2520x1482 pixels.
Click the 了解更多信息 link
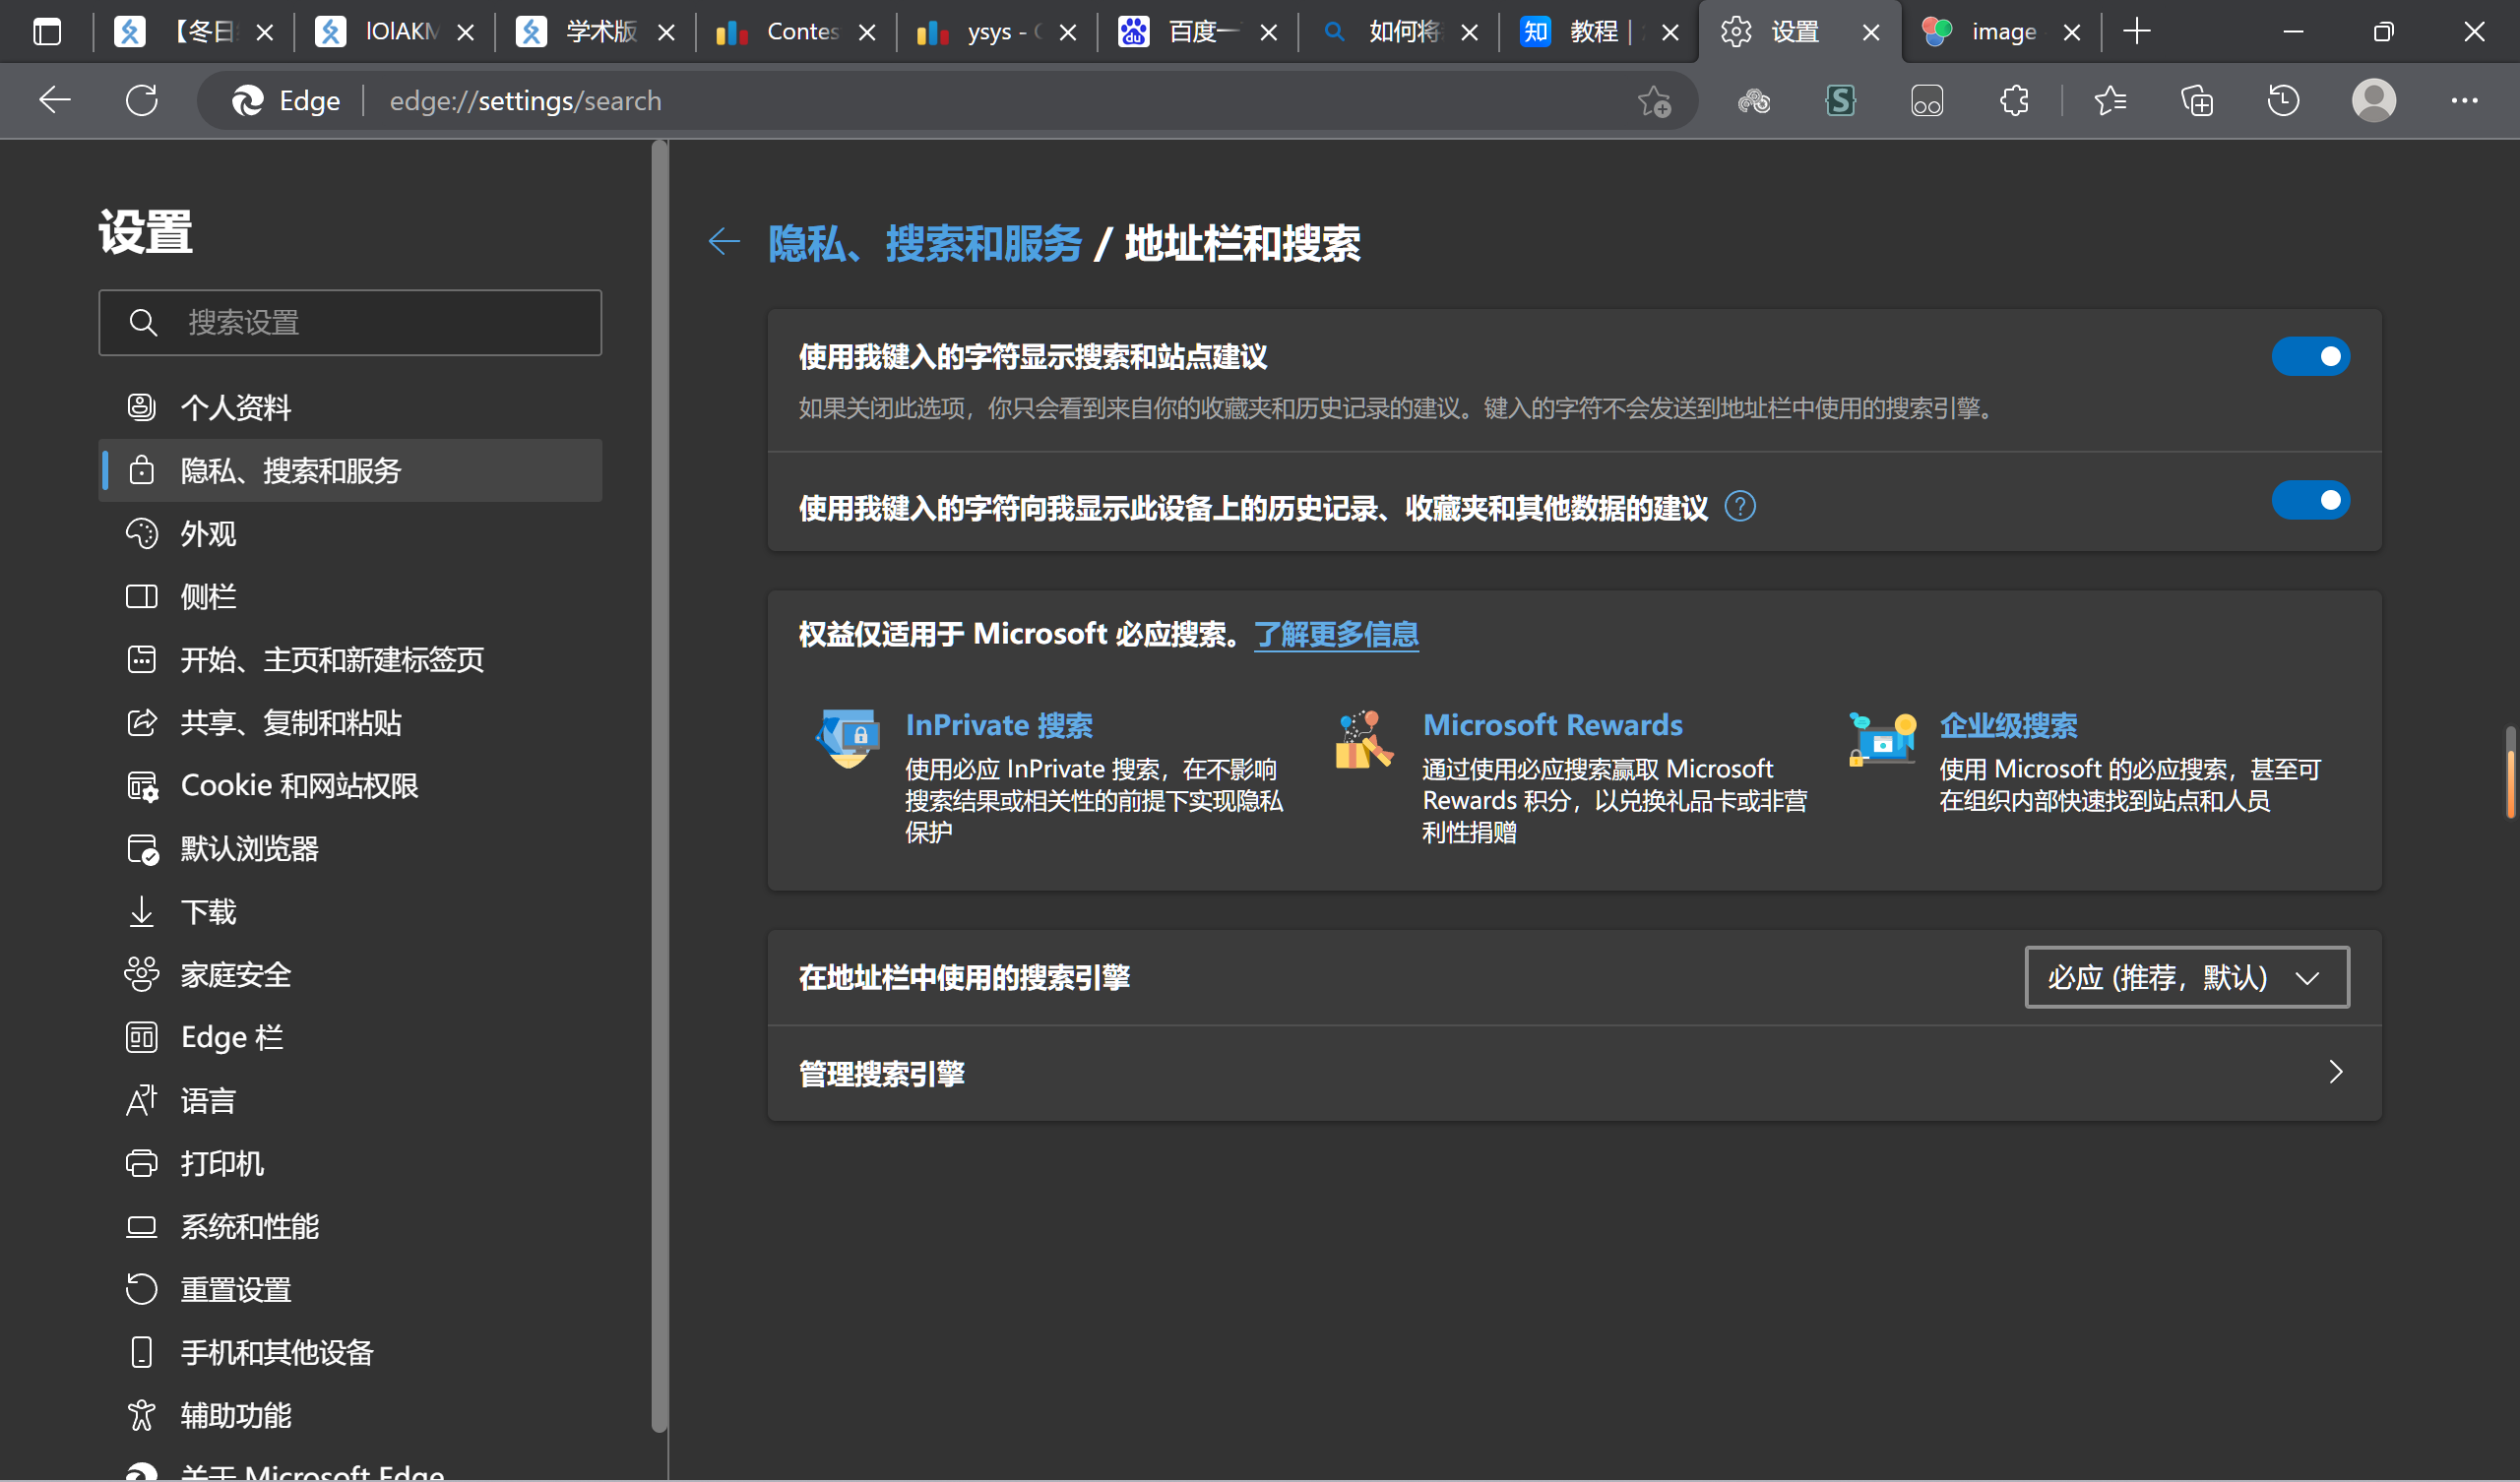point(1336,634)
